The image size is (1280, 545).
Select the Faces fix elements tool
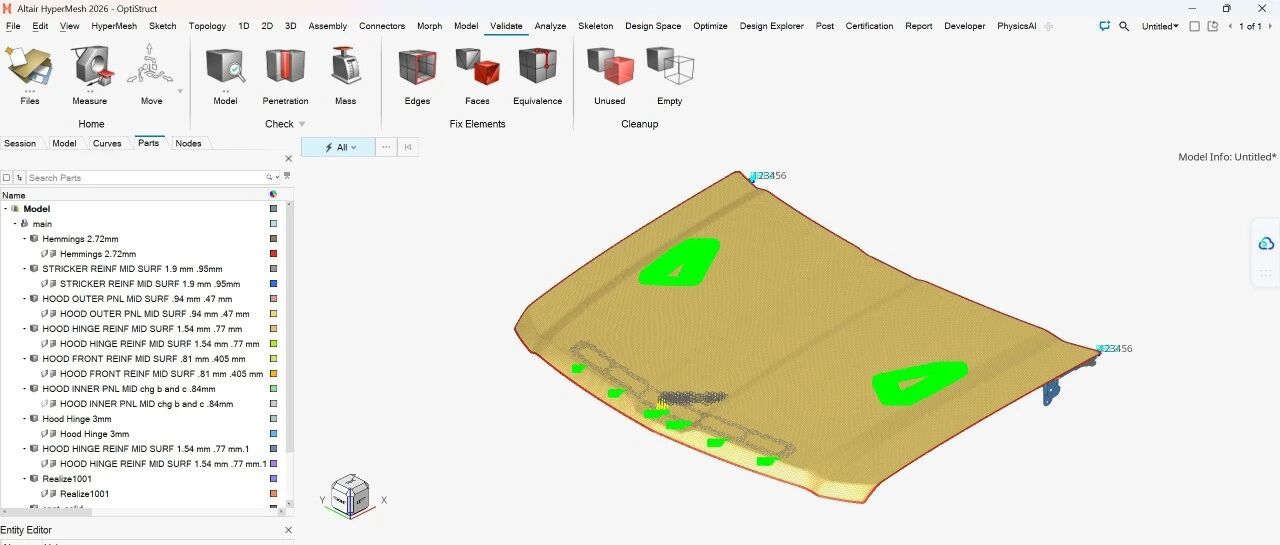[x=477, y=68]
